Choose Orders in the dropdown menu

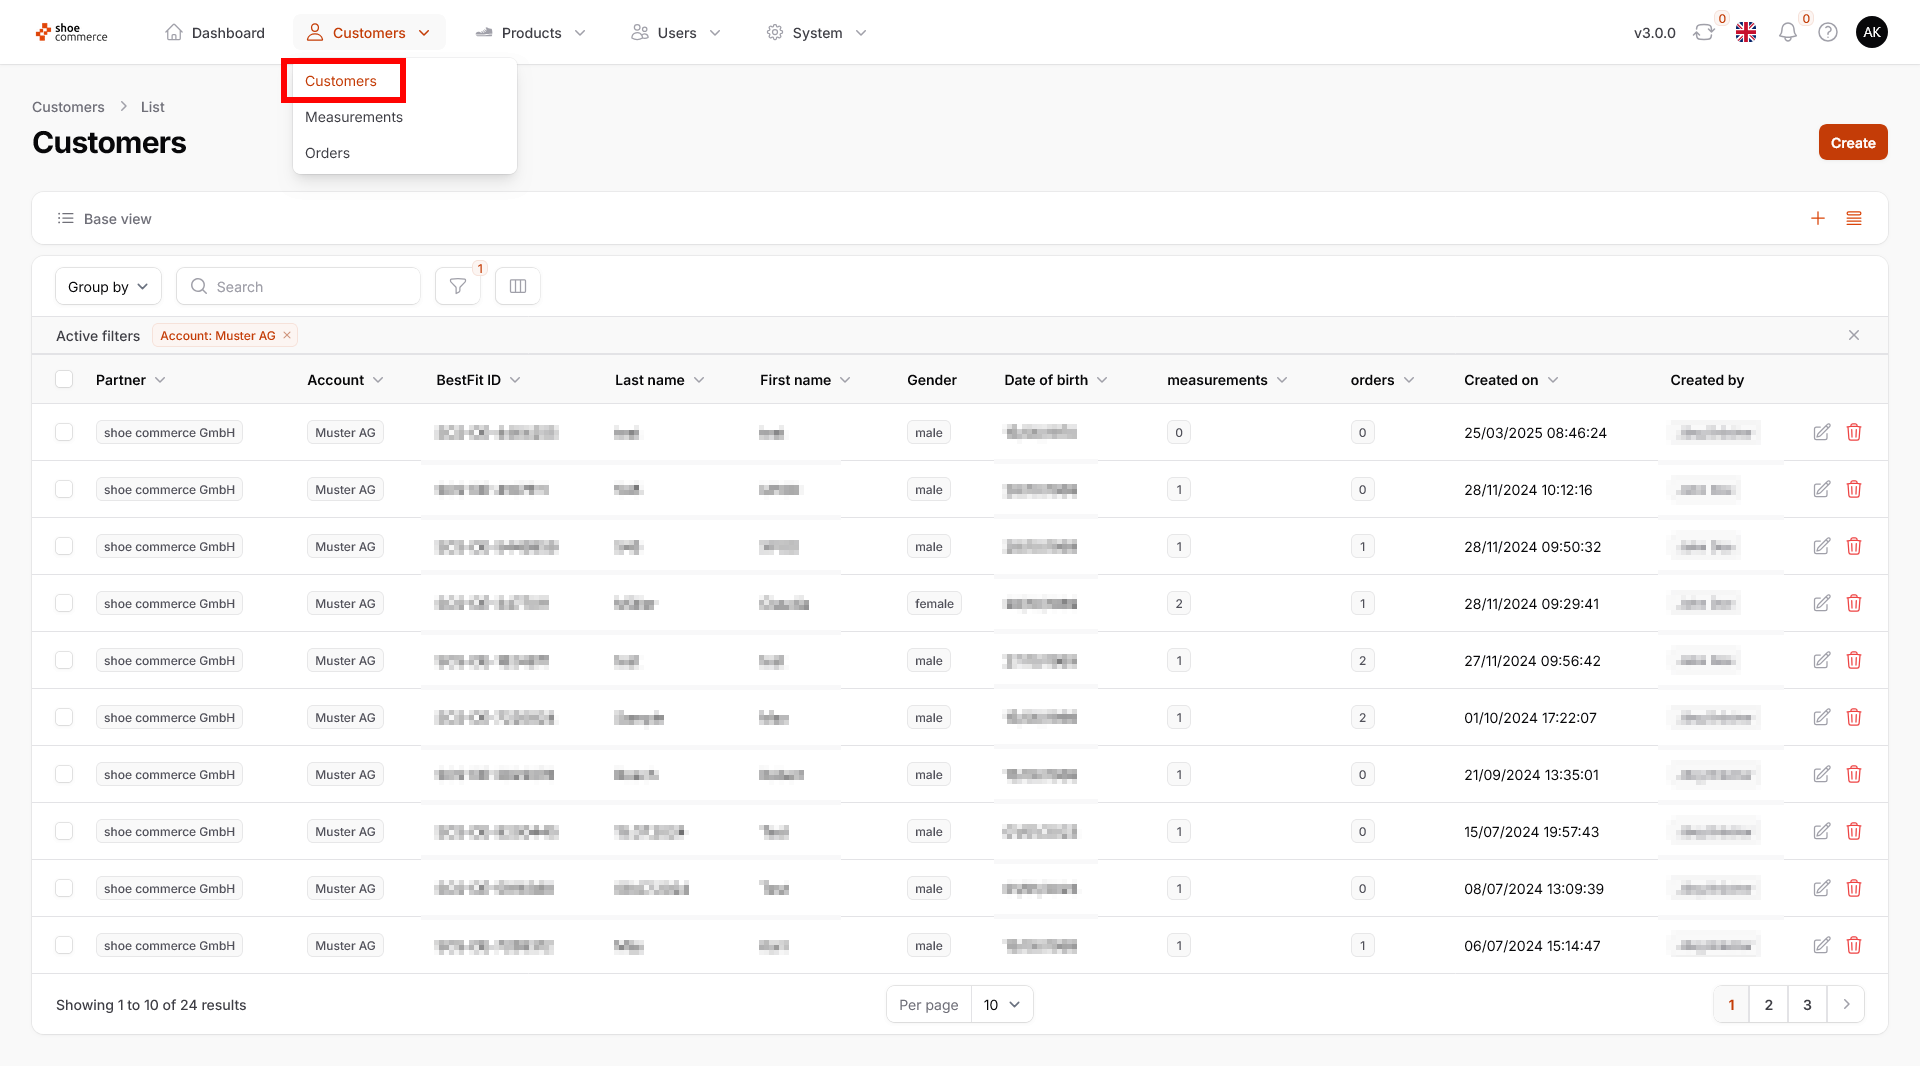327,153
